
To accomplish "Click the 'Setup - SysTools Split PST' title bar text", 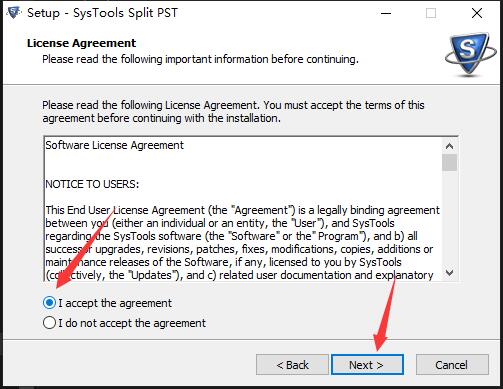I will pos(102,13).
